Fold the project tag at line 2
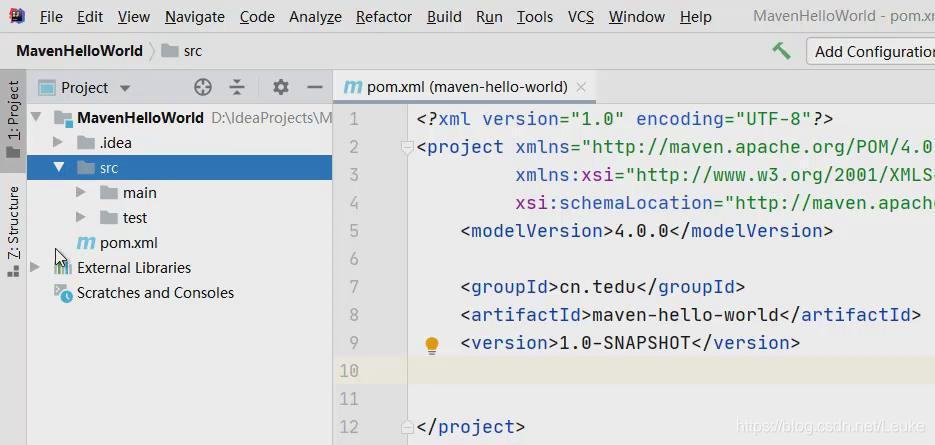935x445 pixels. click(408, 147)
